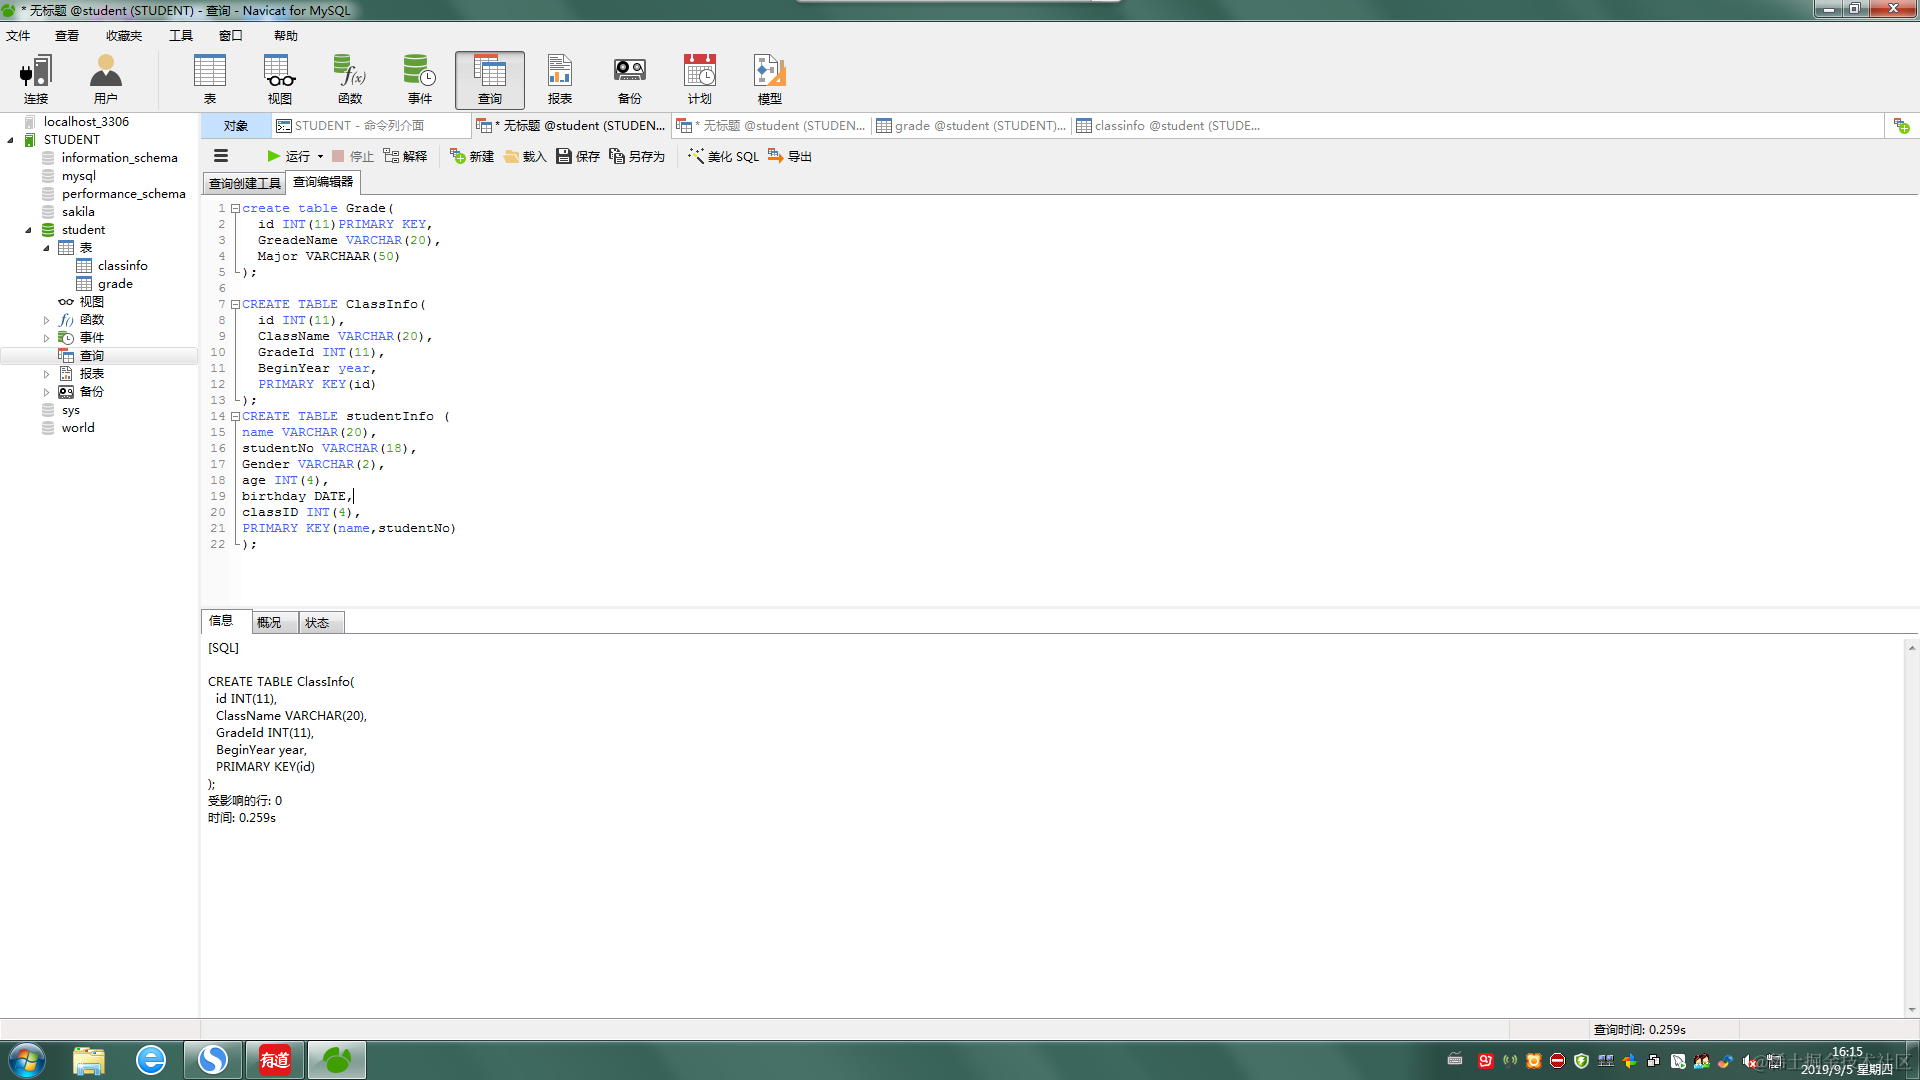Collapse the code fold at line 7

(235, 304)
